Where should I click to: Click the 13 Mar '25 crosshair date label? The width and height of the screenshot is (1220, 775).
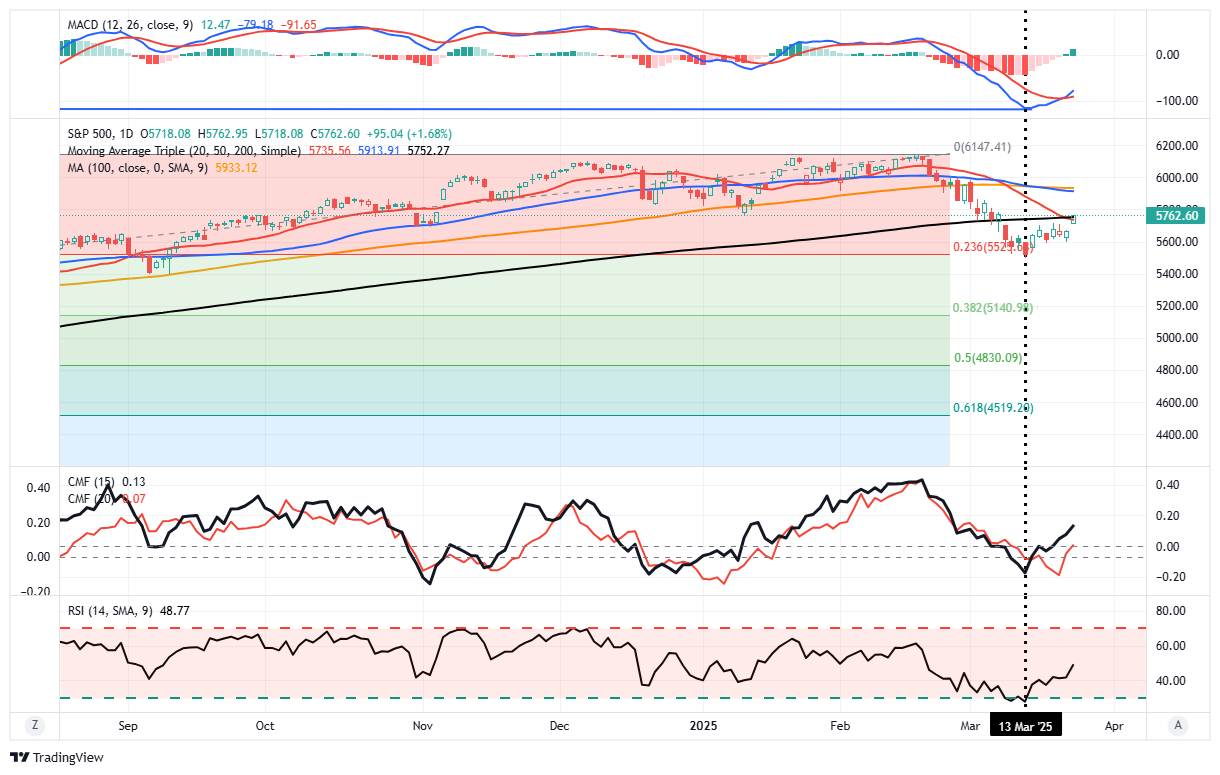[x=1025, y=725]
